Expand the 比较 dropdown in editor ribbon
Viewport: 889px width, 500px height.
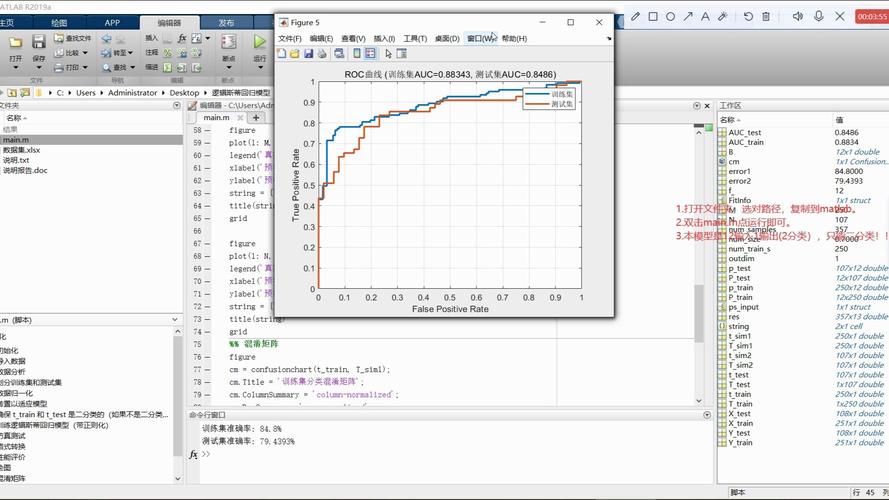86,53
